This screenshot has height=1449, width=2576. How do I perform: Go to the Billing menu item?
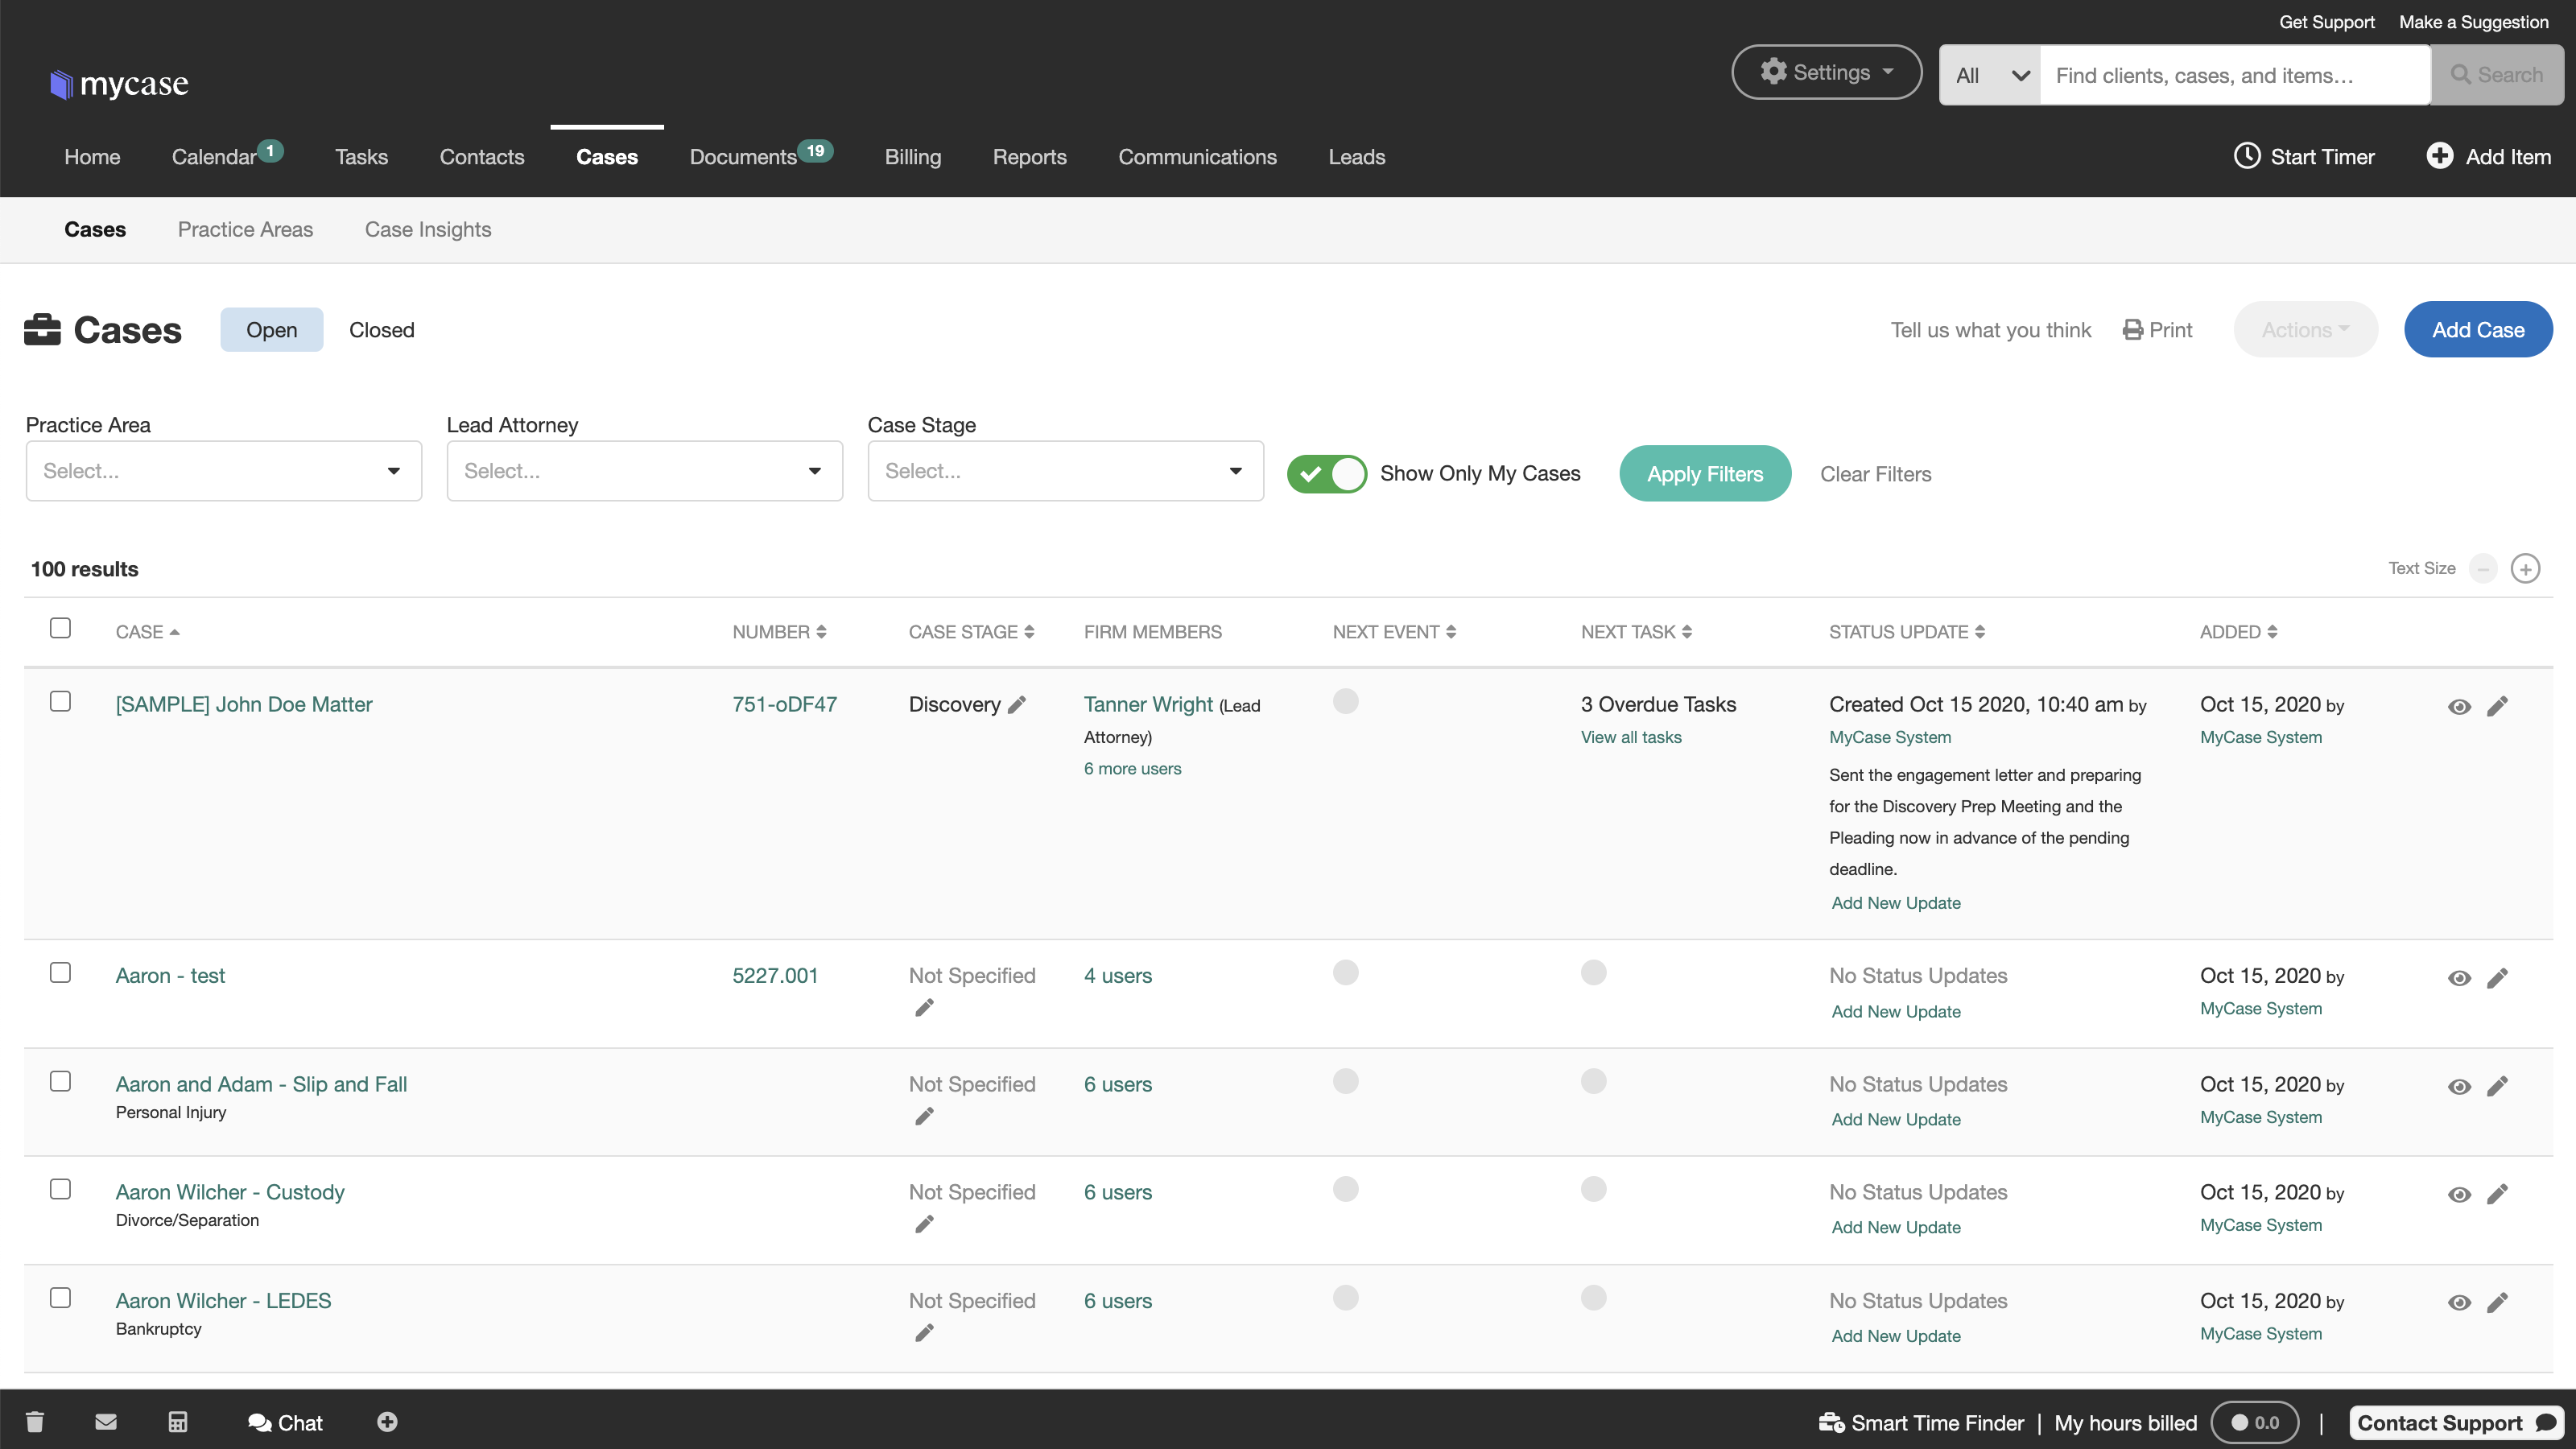point(912,157)
